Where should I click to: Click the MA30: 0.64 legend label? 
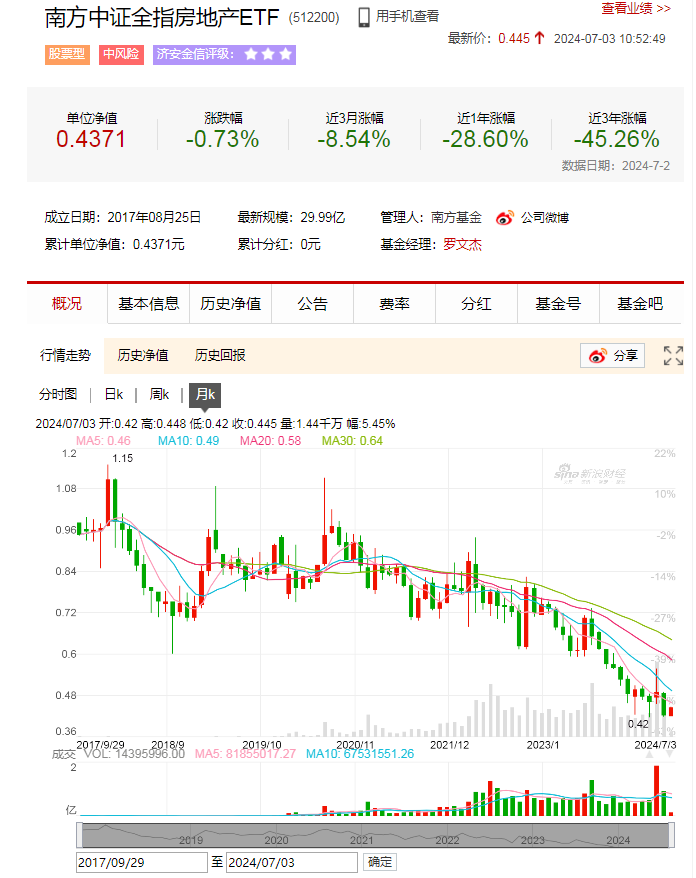(352, 441)
